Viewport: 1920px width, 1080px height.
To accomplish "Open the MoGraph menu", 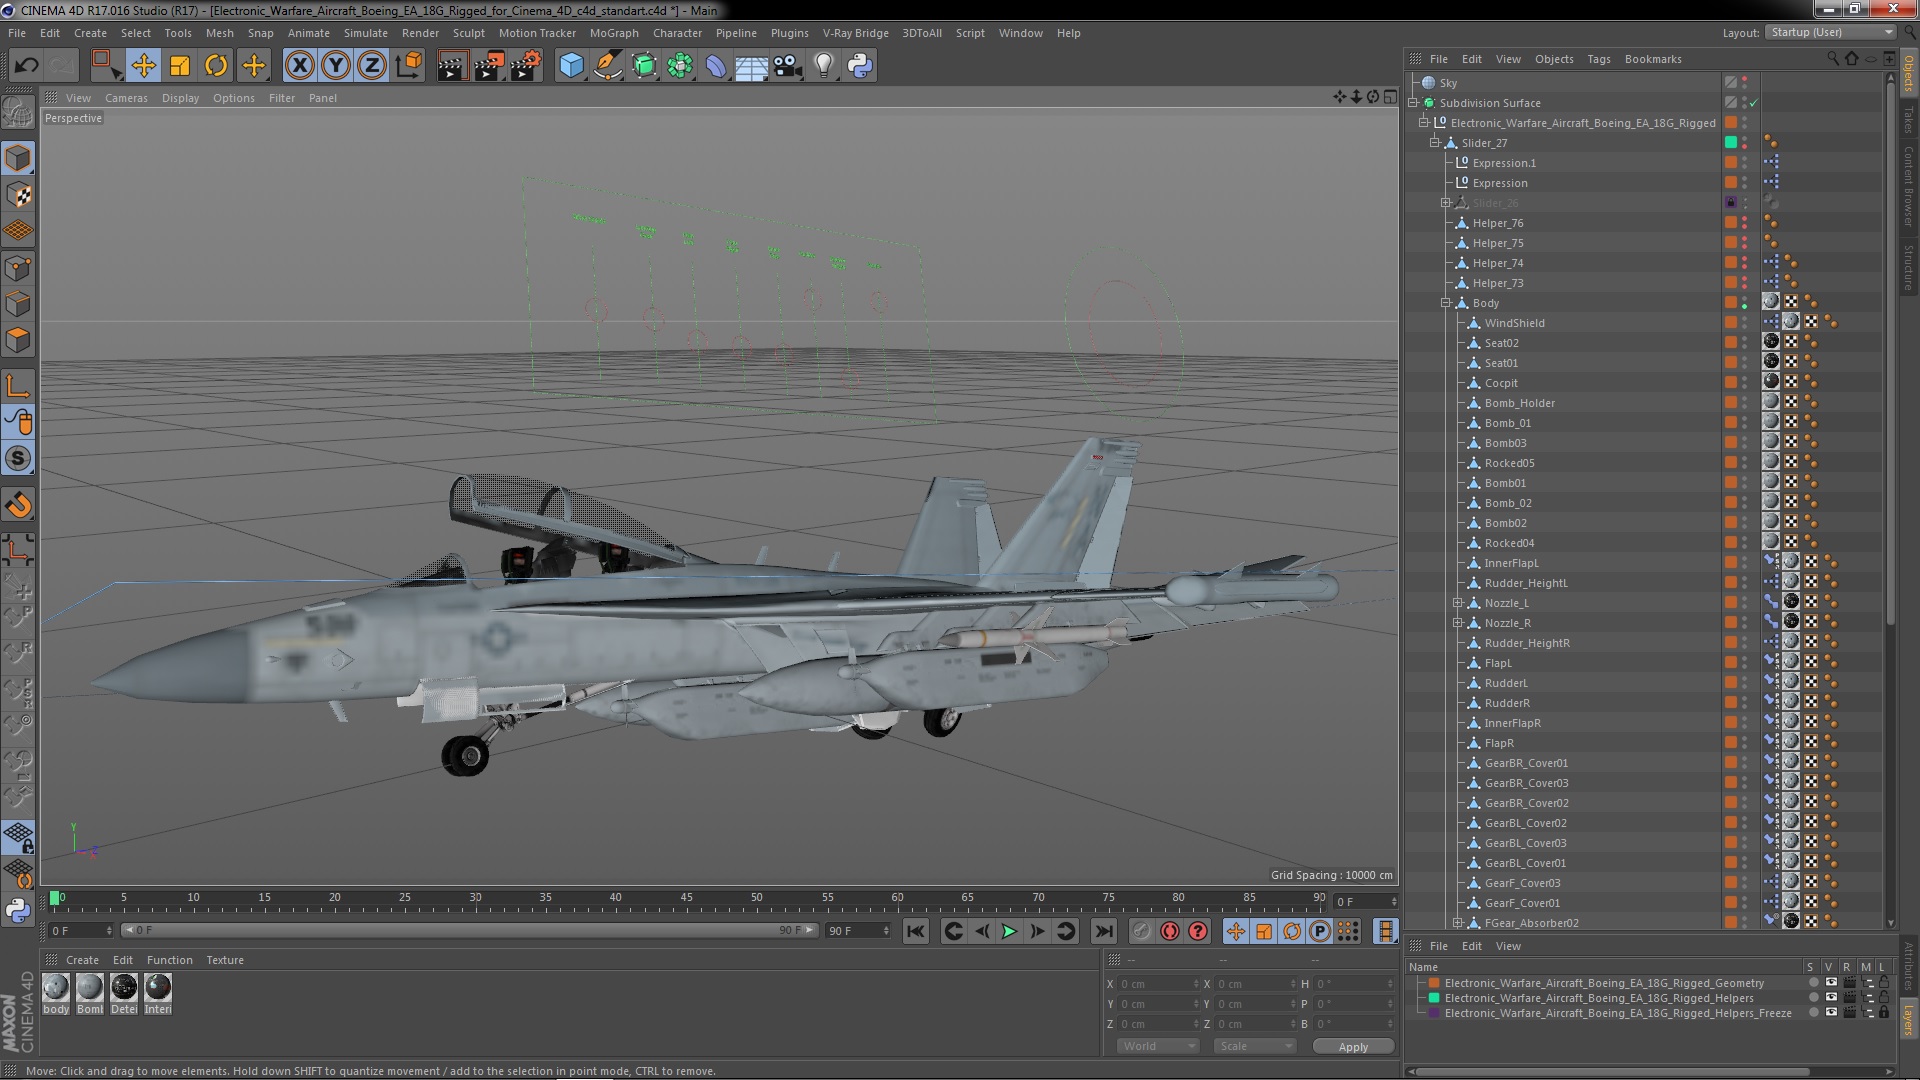I will click(x=614, y=33).
